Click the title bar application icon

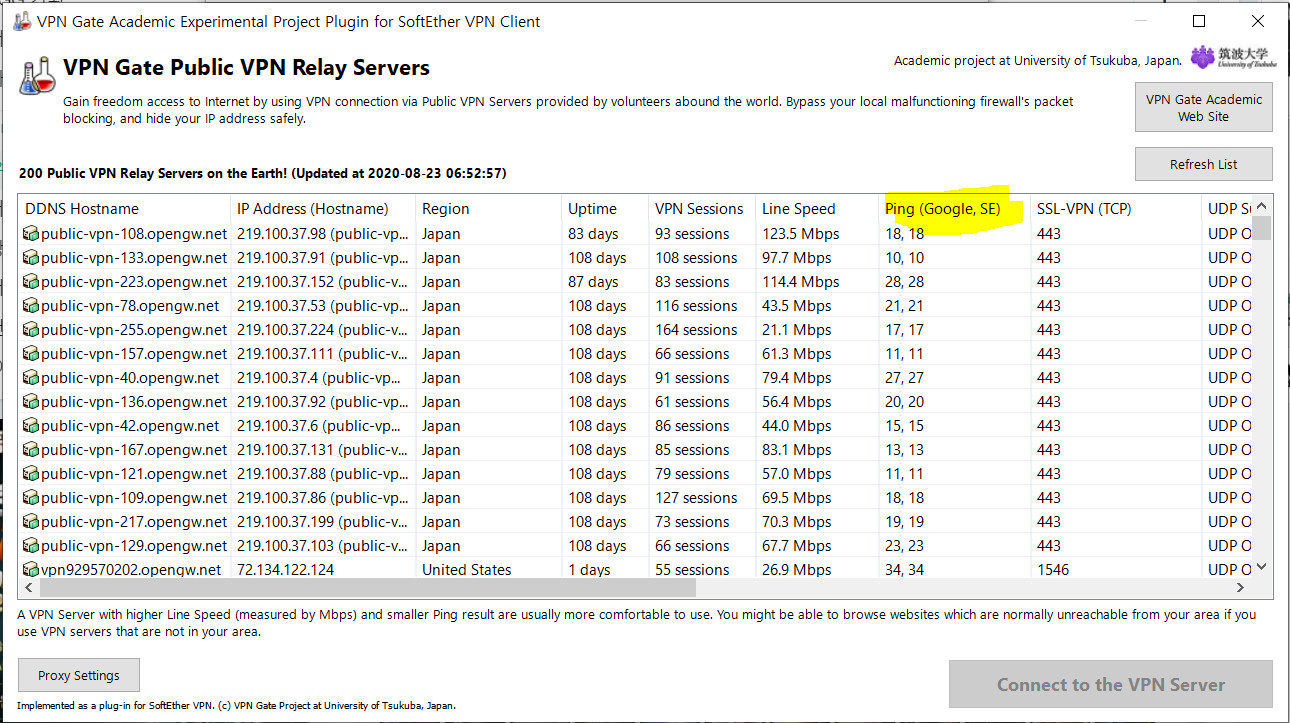pyautogui.click(x=22, y=21)
